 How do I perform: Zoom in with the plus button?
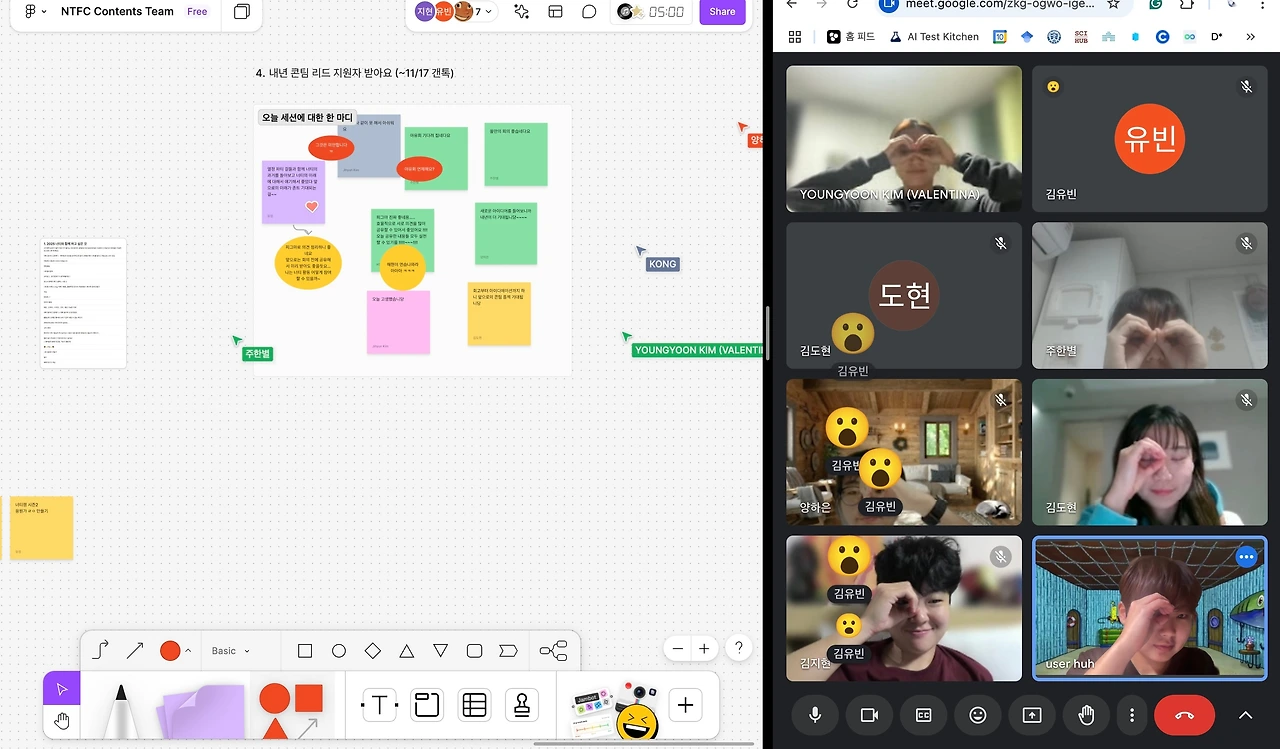pos(704,649)
